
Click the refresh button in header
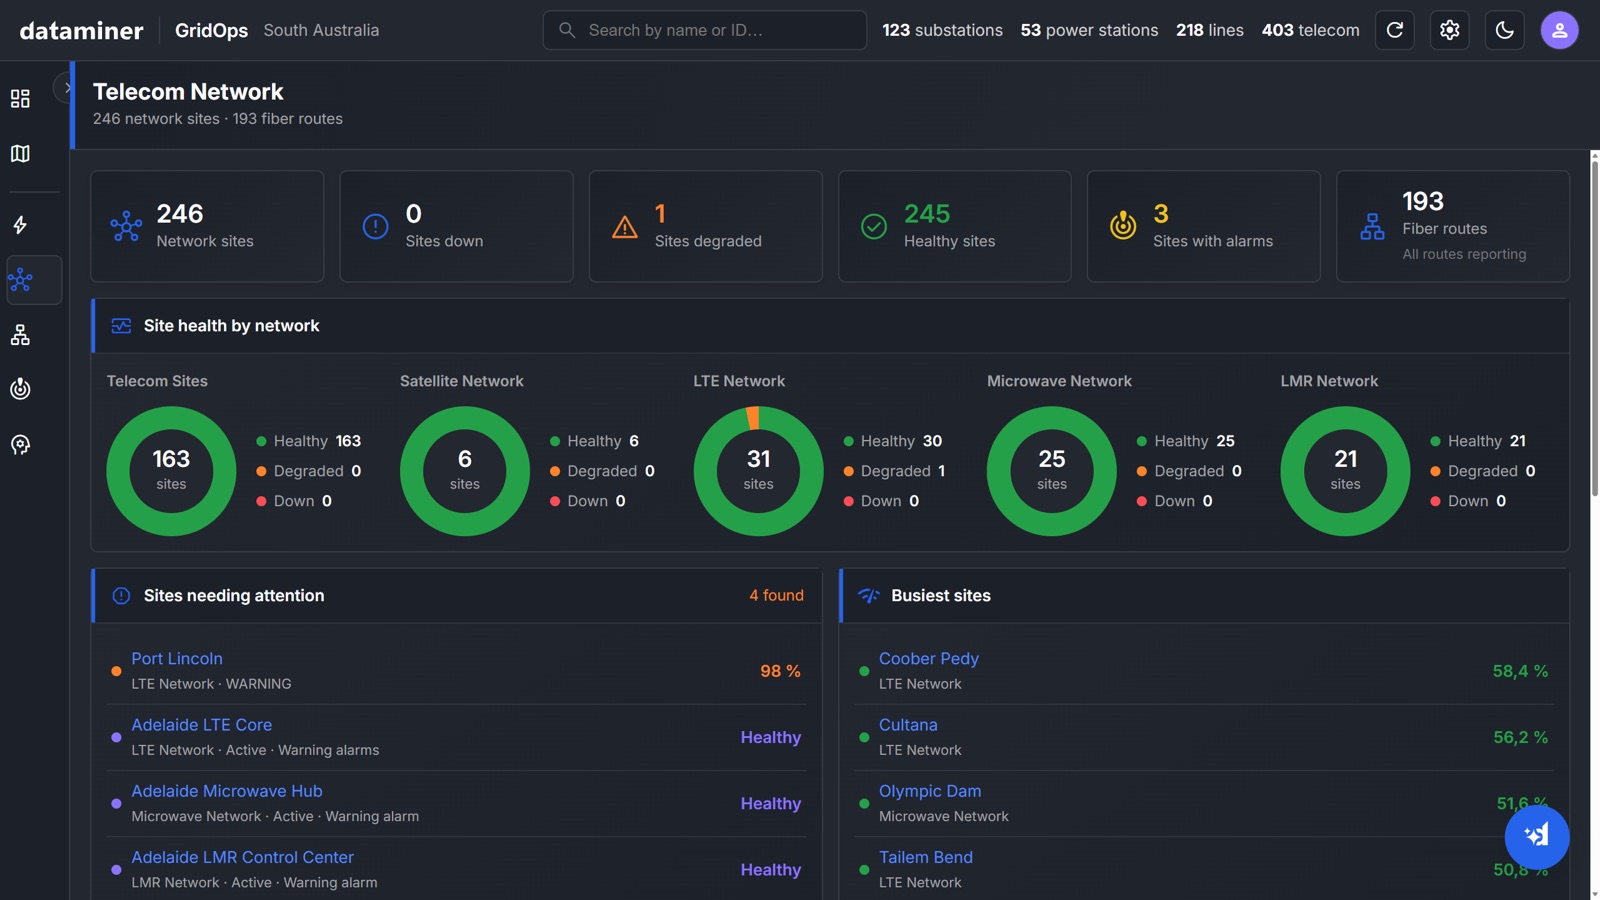point(1395,30)
